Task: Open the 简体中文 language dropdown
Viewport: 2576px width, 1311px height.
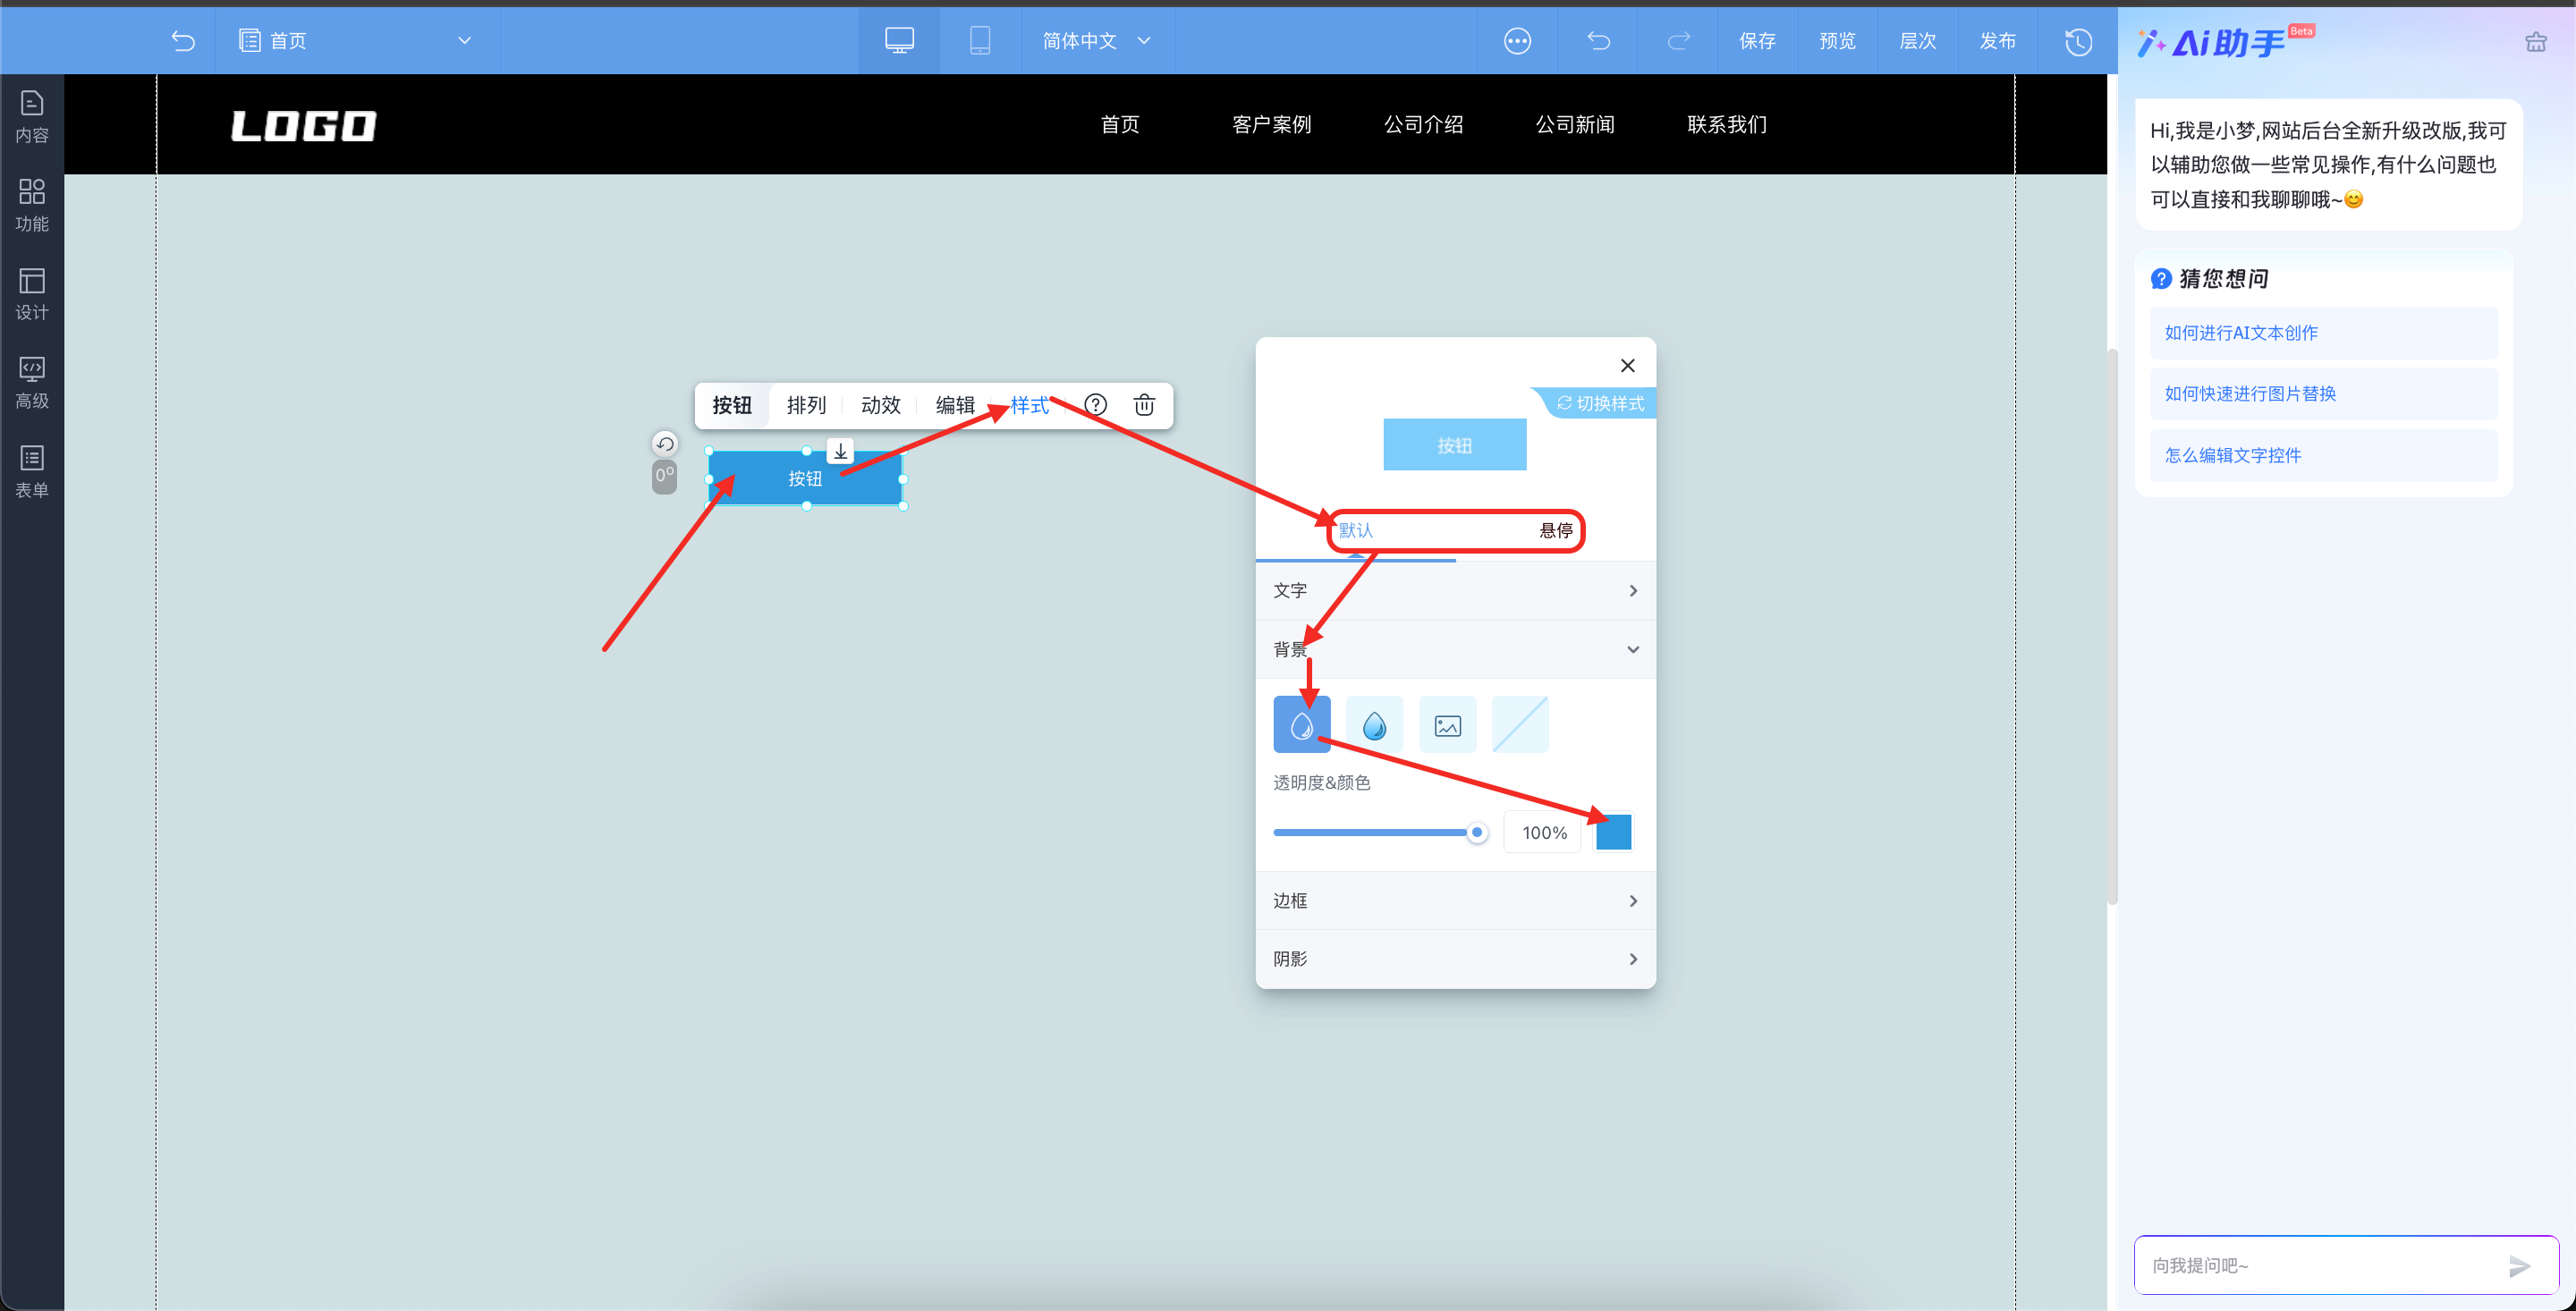Action: click(1097, 41)
